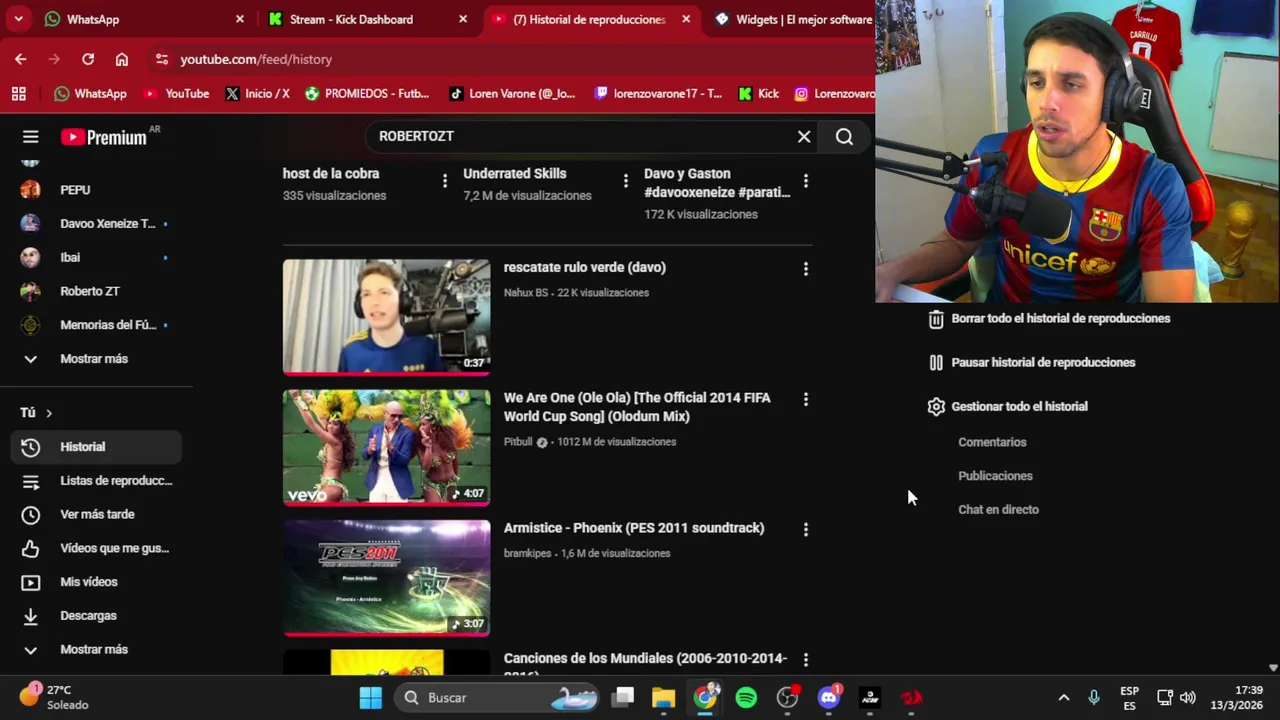Open the Windows Start menu

tap(371, 698)
